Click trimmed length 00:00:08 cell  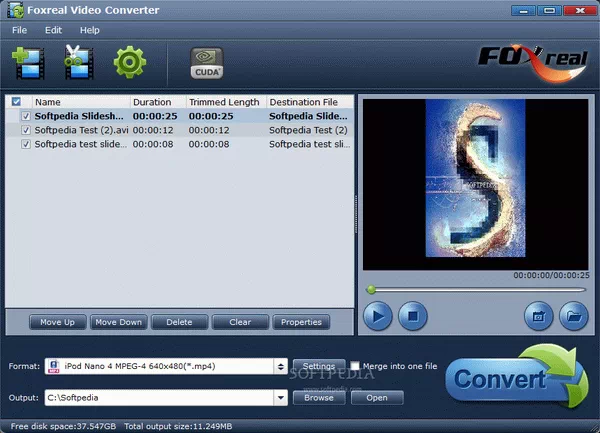coord(209,145)
